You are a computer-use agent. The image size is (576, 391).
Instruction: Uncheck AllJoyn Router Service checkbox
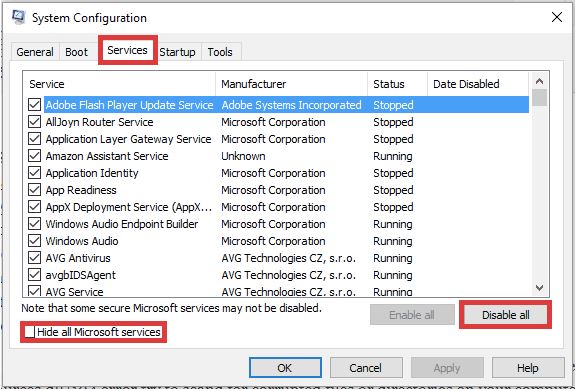pos(35,122)
